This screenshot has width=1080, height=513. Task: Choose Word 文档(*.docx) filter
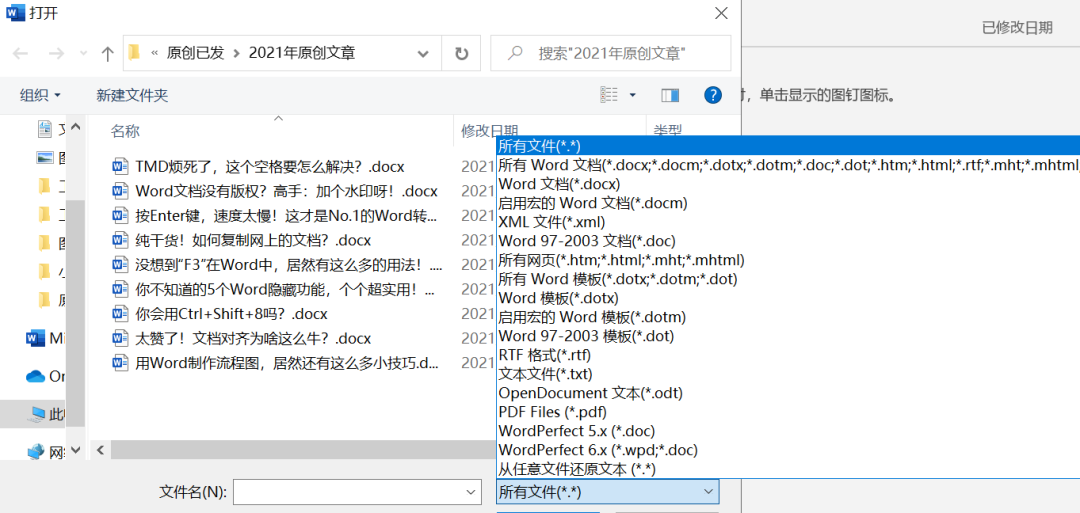click(788, 184)
